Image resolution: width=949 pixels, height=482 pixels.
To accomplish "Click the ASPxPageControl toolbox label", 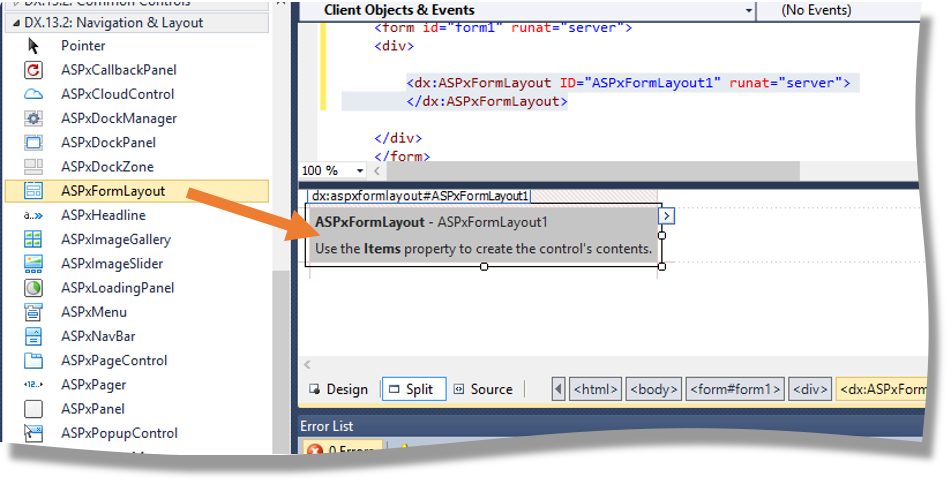I will tap(114, 360).
